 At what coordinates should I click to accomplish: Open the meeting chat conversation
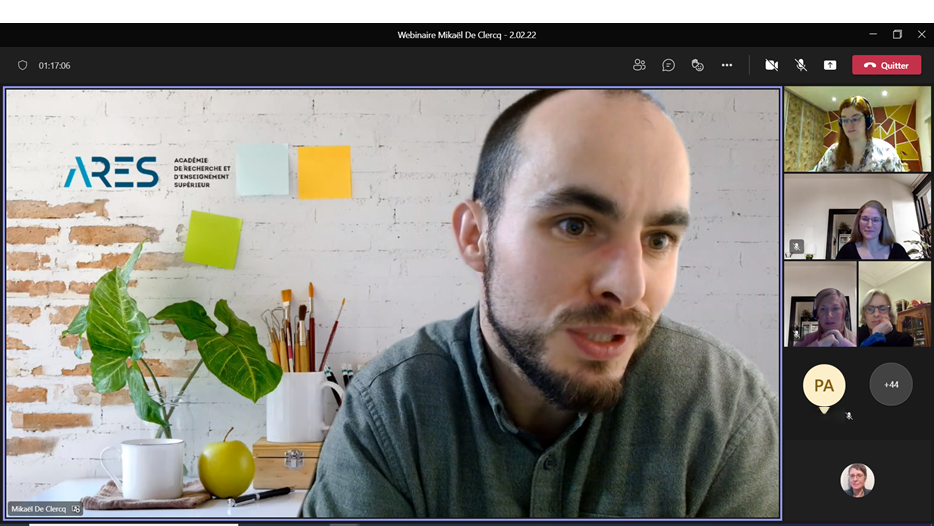point(668,65)
